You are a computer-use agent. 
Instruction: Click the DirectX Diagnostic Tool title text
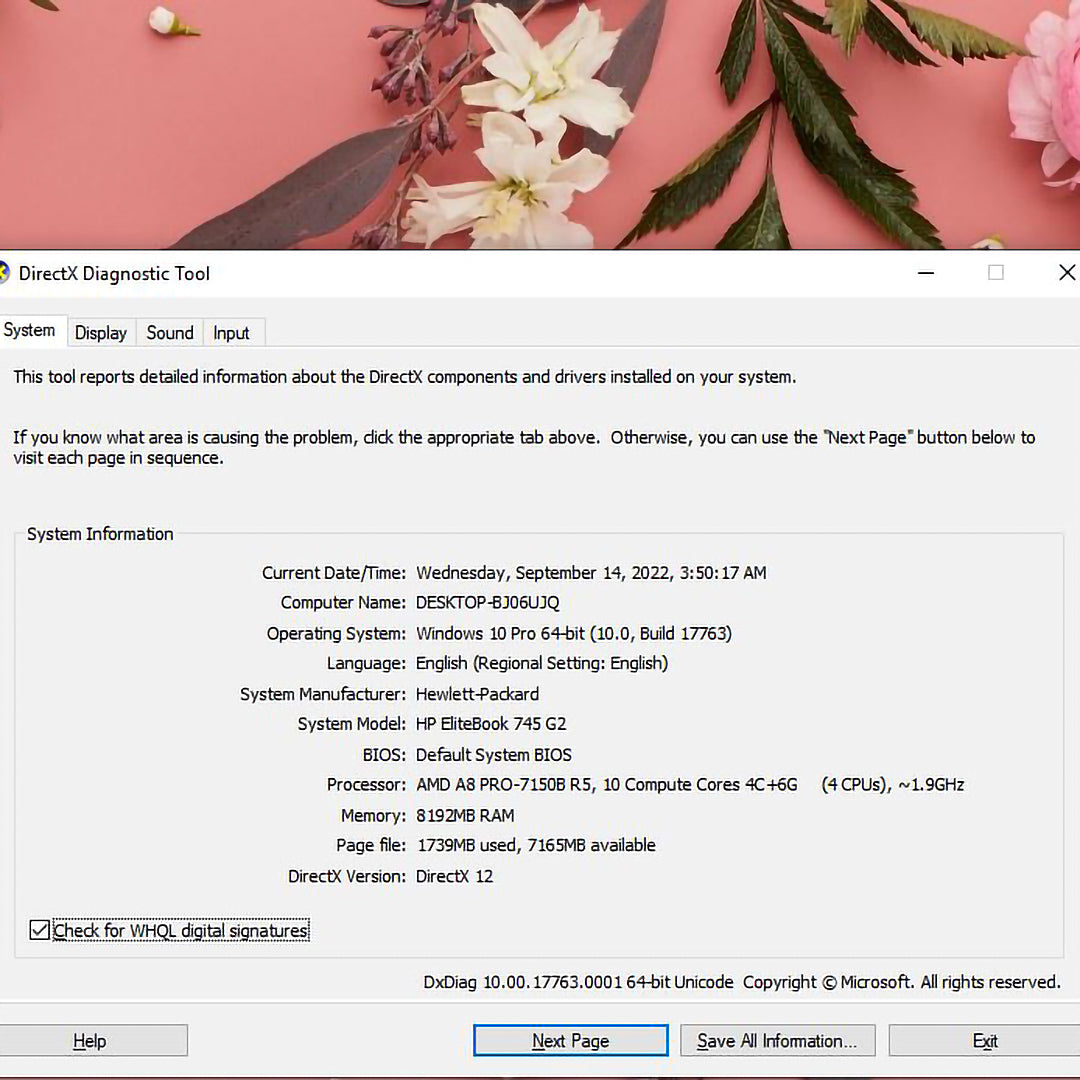[114, 274]
